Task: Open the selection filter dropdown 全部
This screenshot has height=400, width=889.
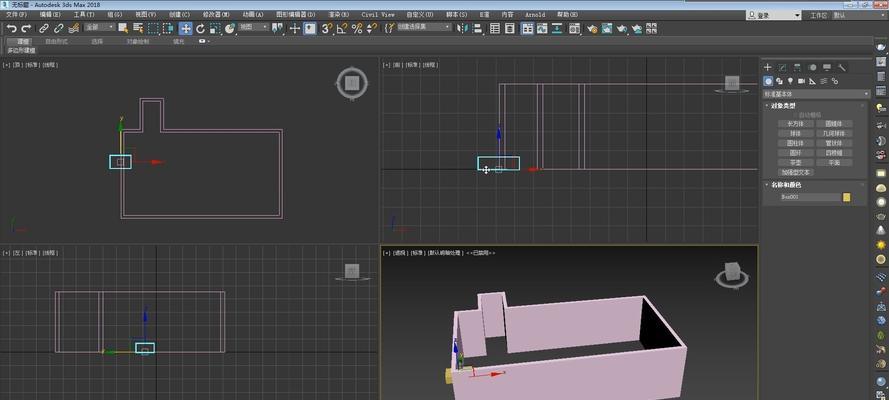Action: pyautogui.click(x=100, y=27)
